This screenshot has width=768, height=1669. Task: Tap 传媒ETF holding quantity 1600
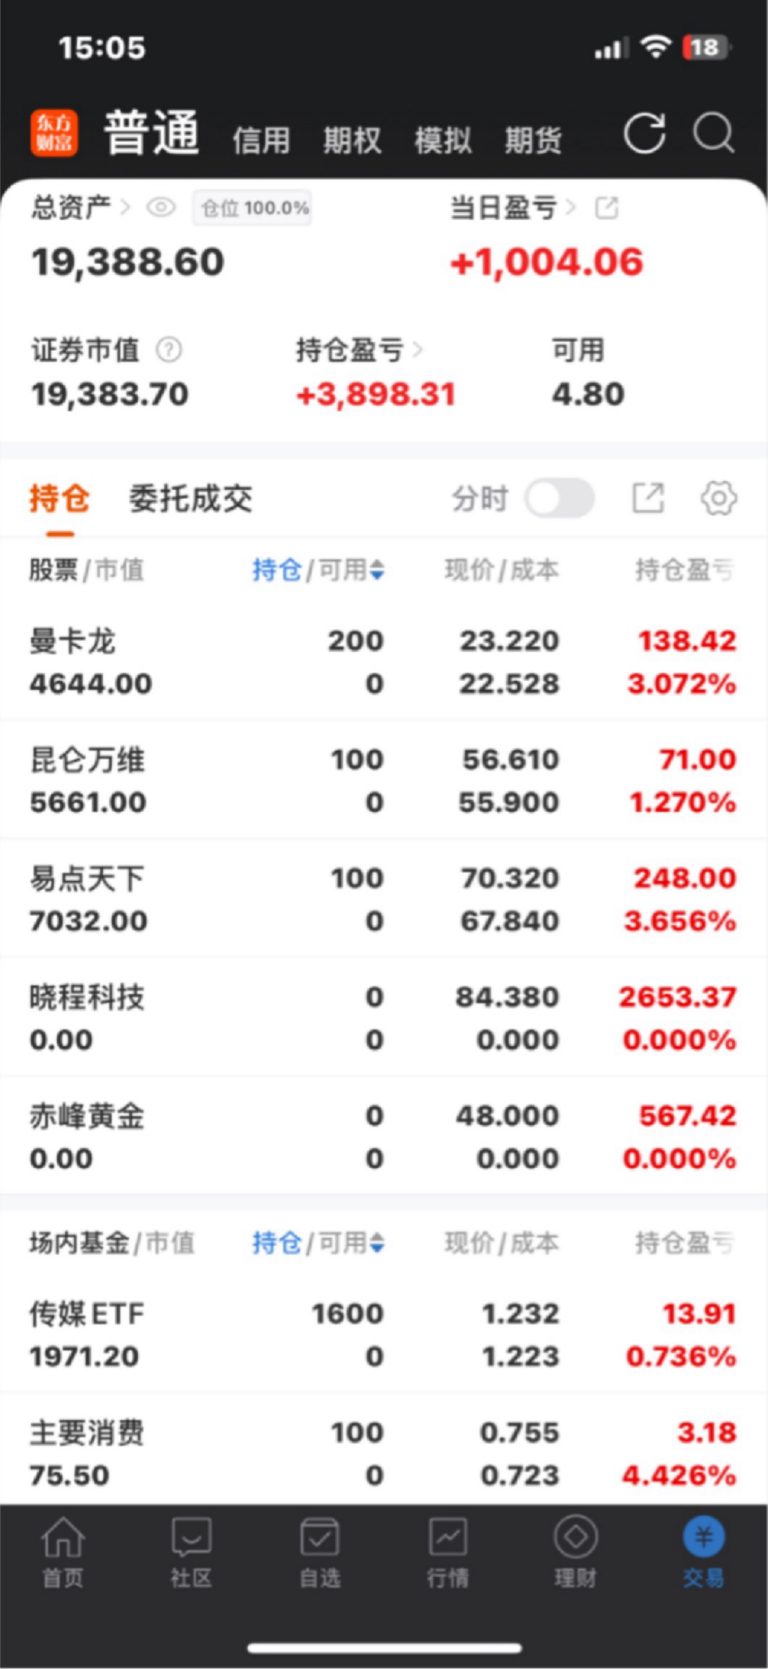click(x=347, y=1313)
